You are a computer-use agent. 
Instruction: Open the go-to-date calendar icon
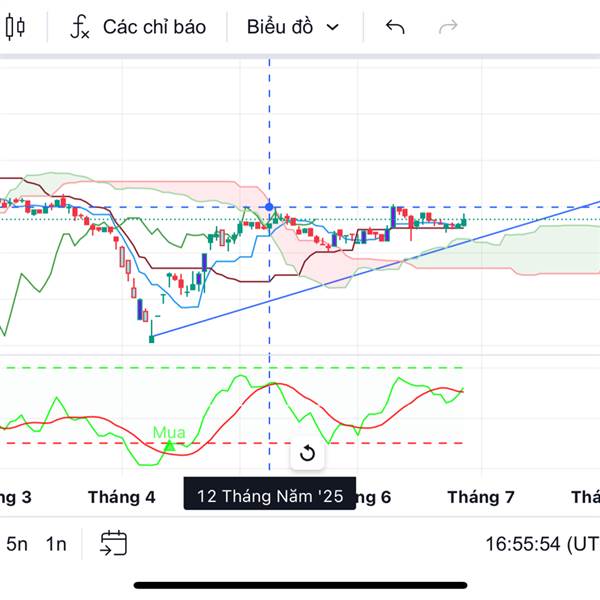pos(114,543)
